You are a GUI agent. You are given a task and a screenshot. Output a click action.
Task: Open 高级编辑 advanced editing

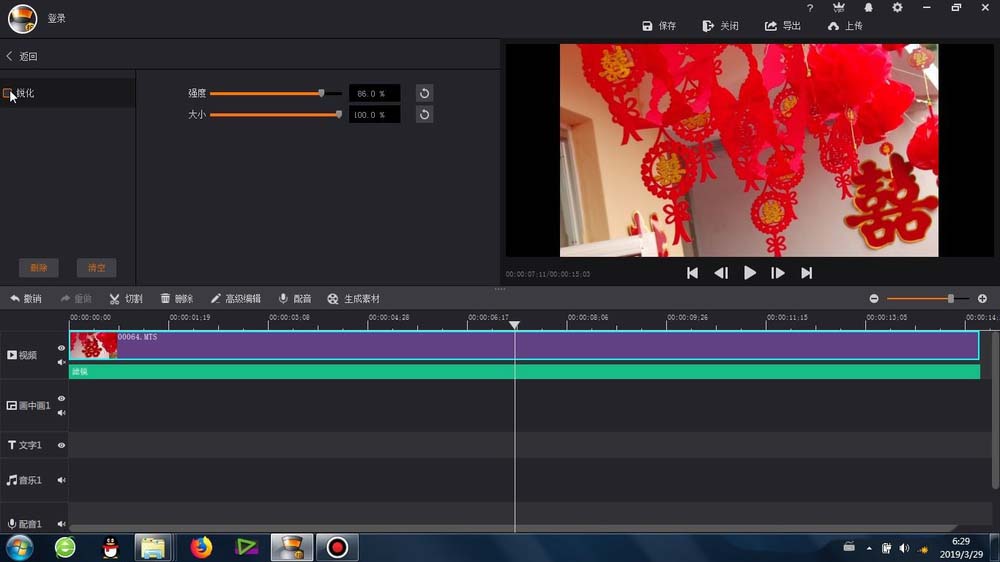point(235,299)
